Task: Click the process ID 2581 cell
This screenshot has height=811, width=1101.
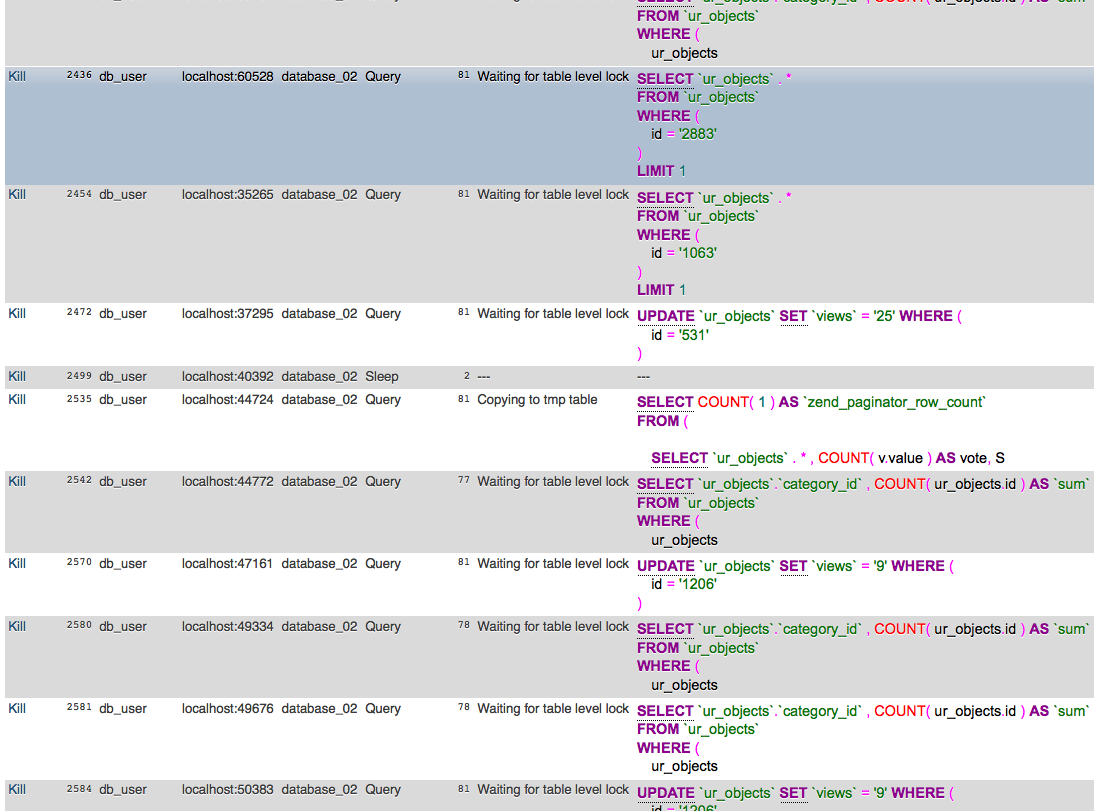Action: tap(79, 709)
